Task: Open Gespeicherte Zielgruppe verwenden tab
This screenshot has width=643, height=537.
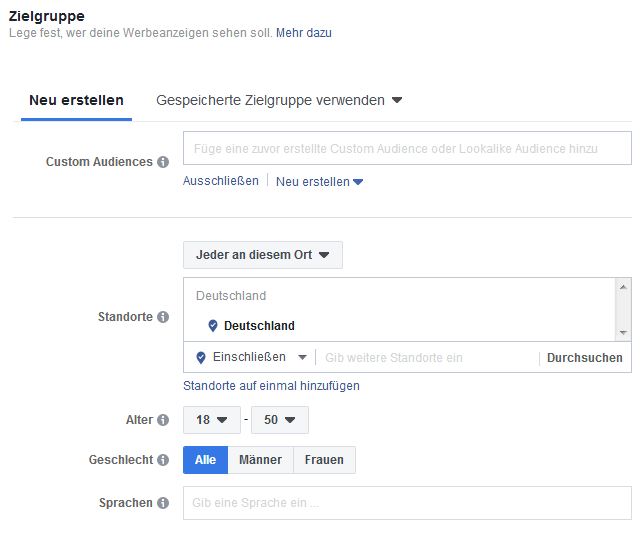Action: [278, 100]
